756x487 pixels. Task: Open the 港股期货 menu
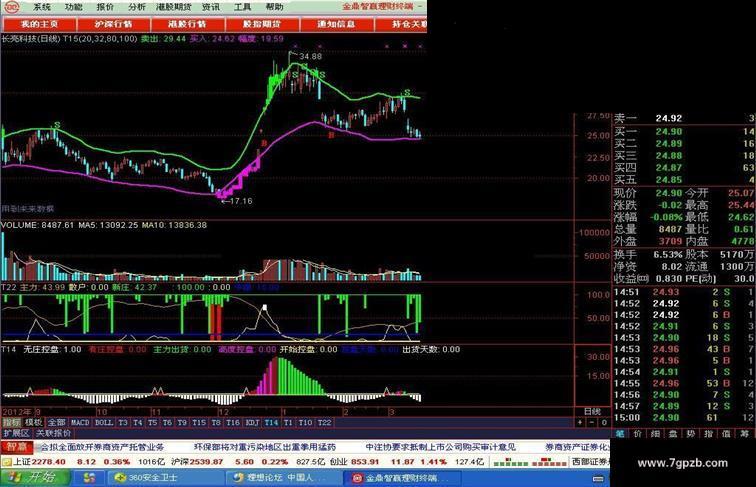(x=174, y=7)
